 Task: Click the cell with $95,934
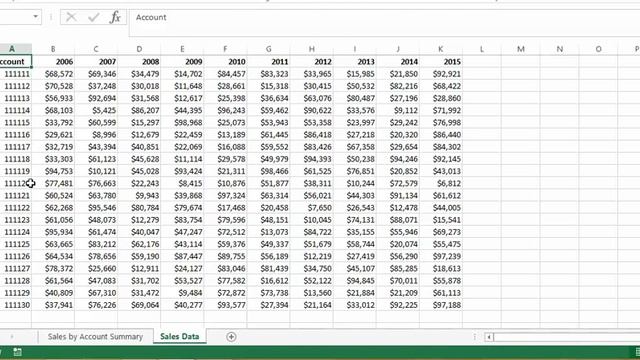(x=53, y=232)
